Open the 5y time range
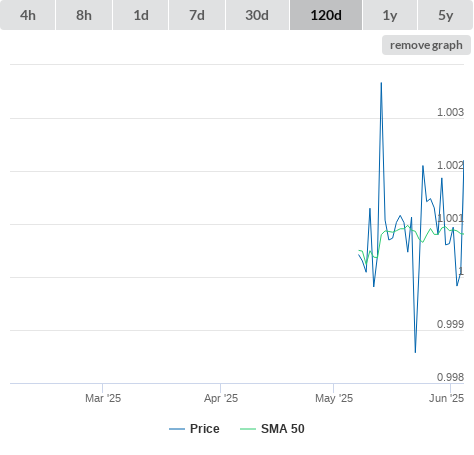The height and width of the screenshot is (455, 474). pos(445,15)
